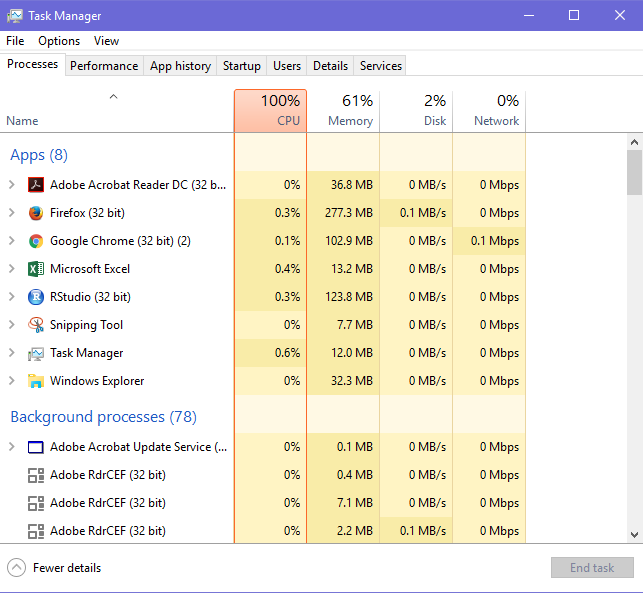
Task: Sort processes by CPU column header
Action: tap(270, 111)
